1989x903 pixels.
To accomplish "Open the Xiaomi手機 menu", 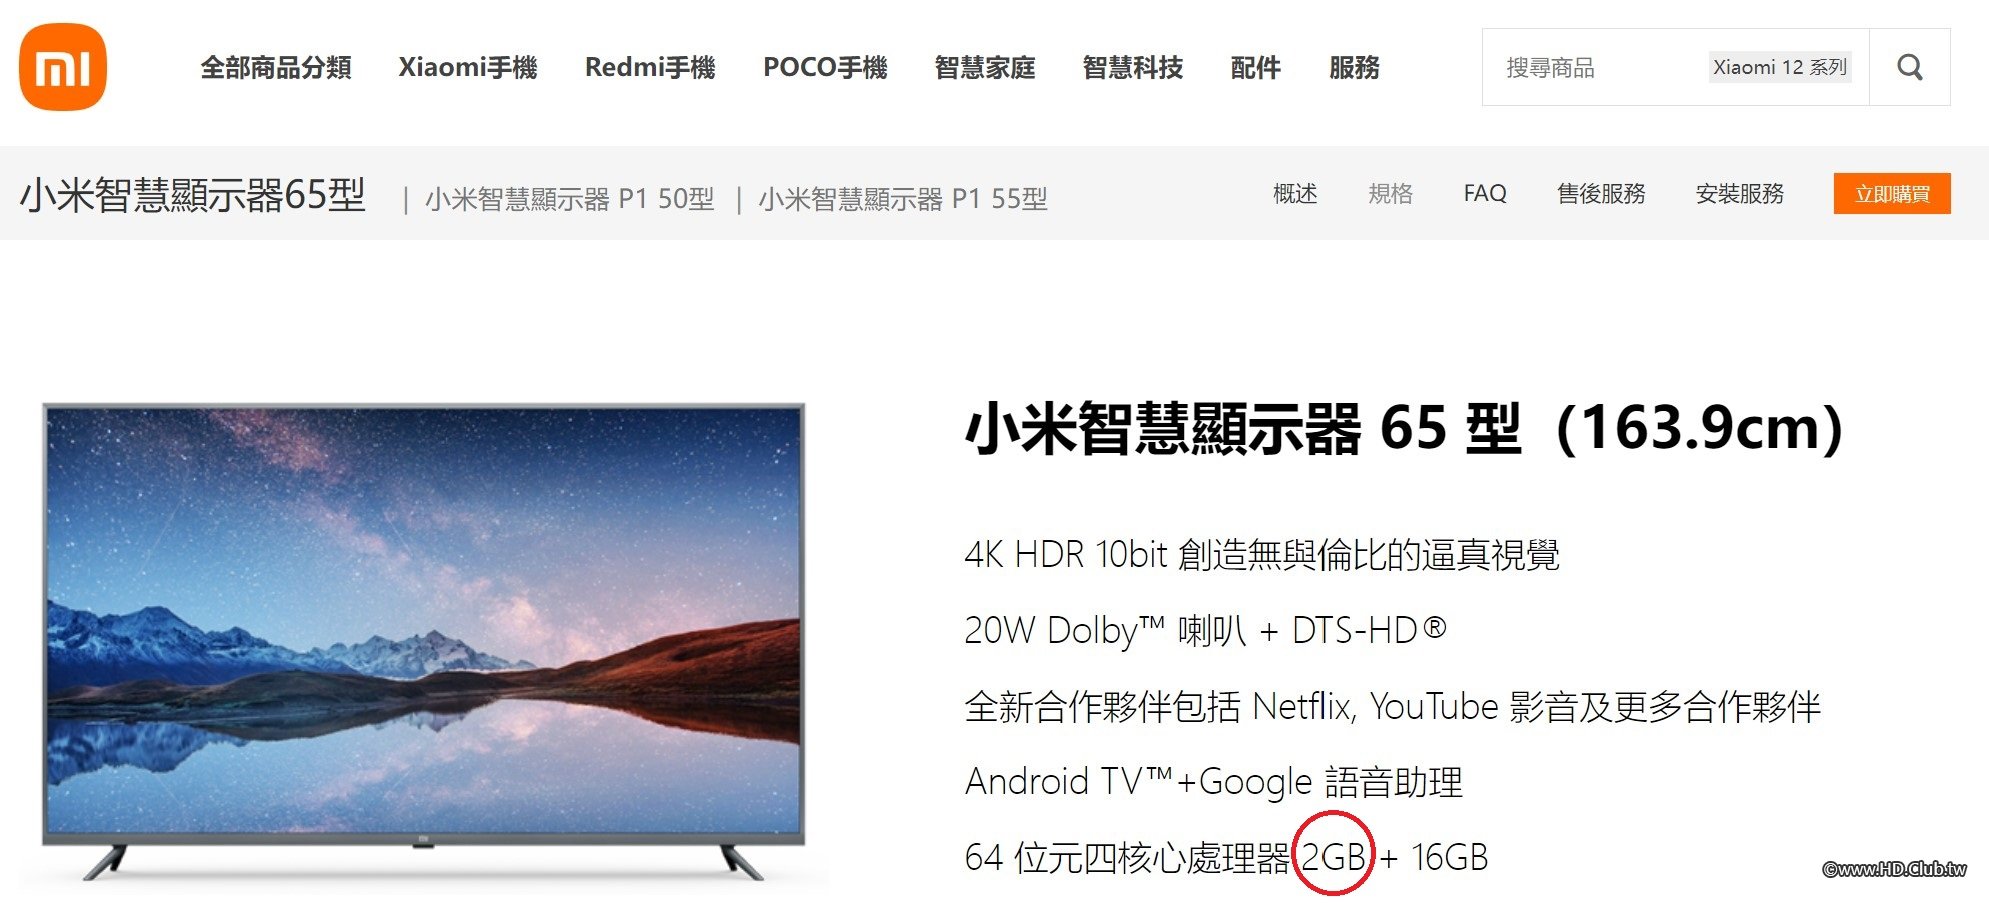I will (x=468, y=68).
